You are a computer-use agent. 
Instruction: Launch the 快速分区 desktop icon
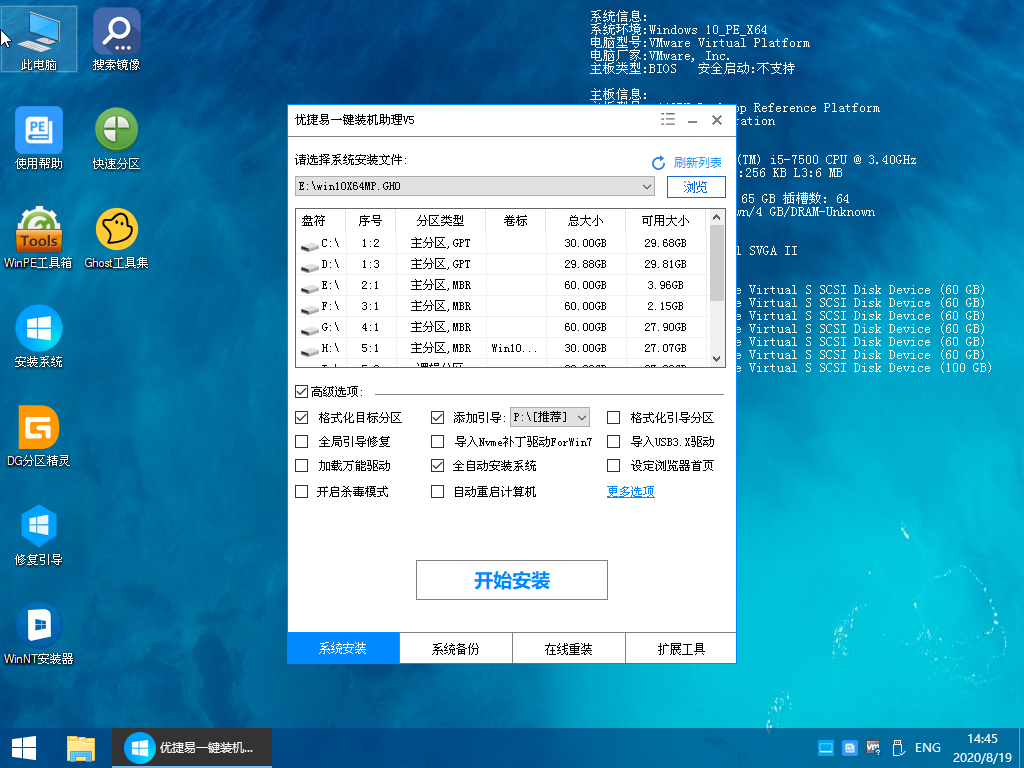coord(116,138)
